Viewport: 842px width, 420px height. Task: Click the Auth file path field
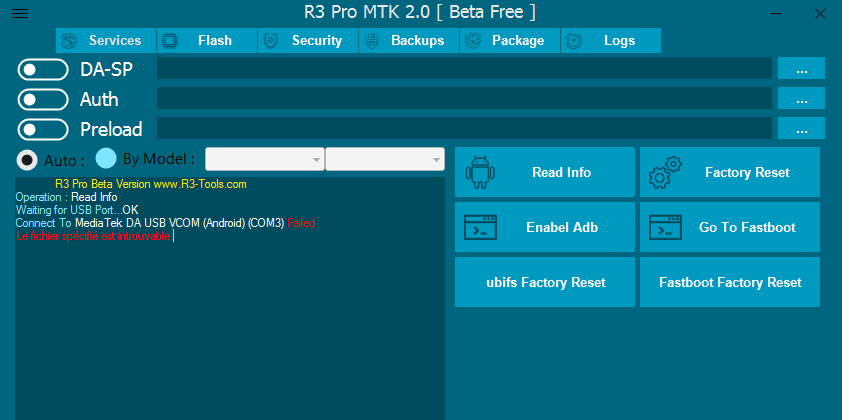click(x=464, y=98)
